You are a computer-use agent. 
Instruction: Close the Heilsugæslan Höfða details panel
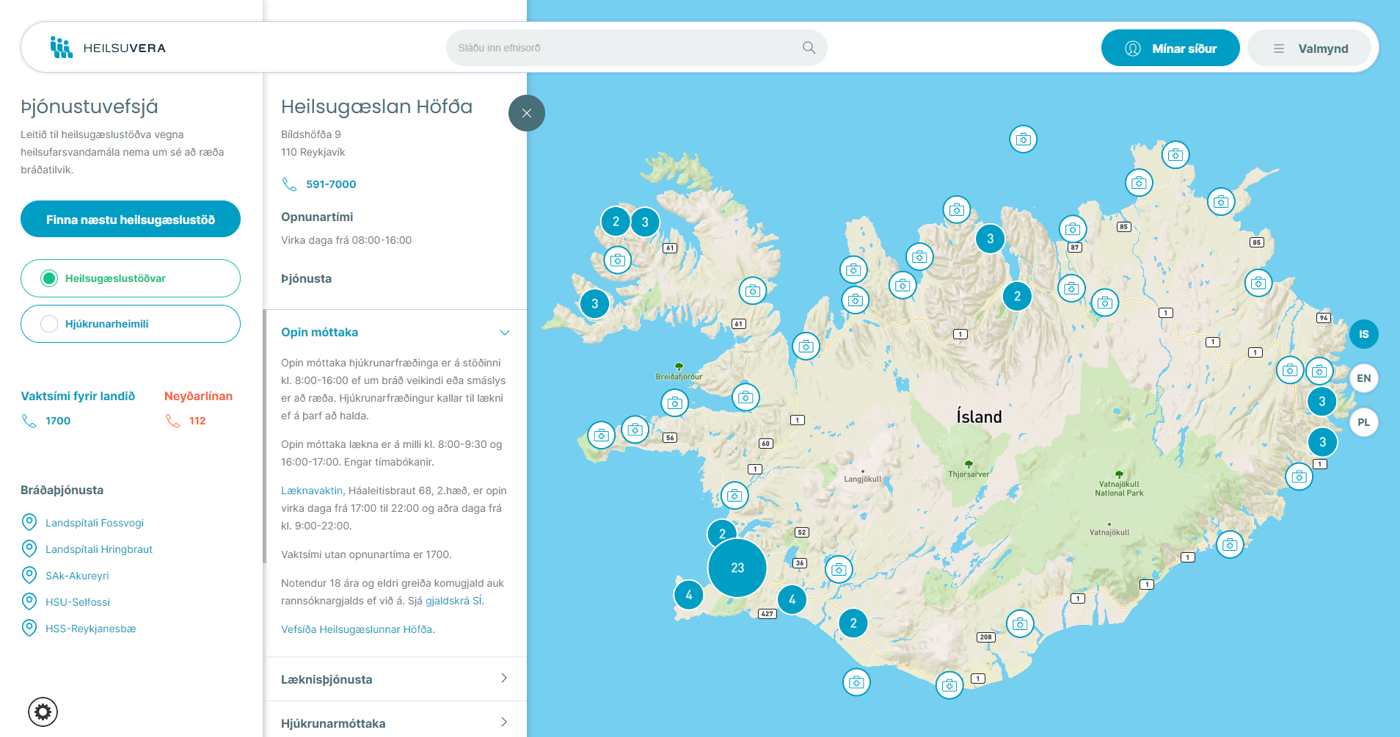point(526,113)
